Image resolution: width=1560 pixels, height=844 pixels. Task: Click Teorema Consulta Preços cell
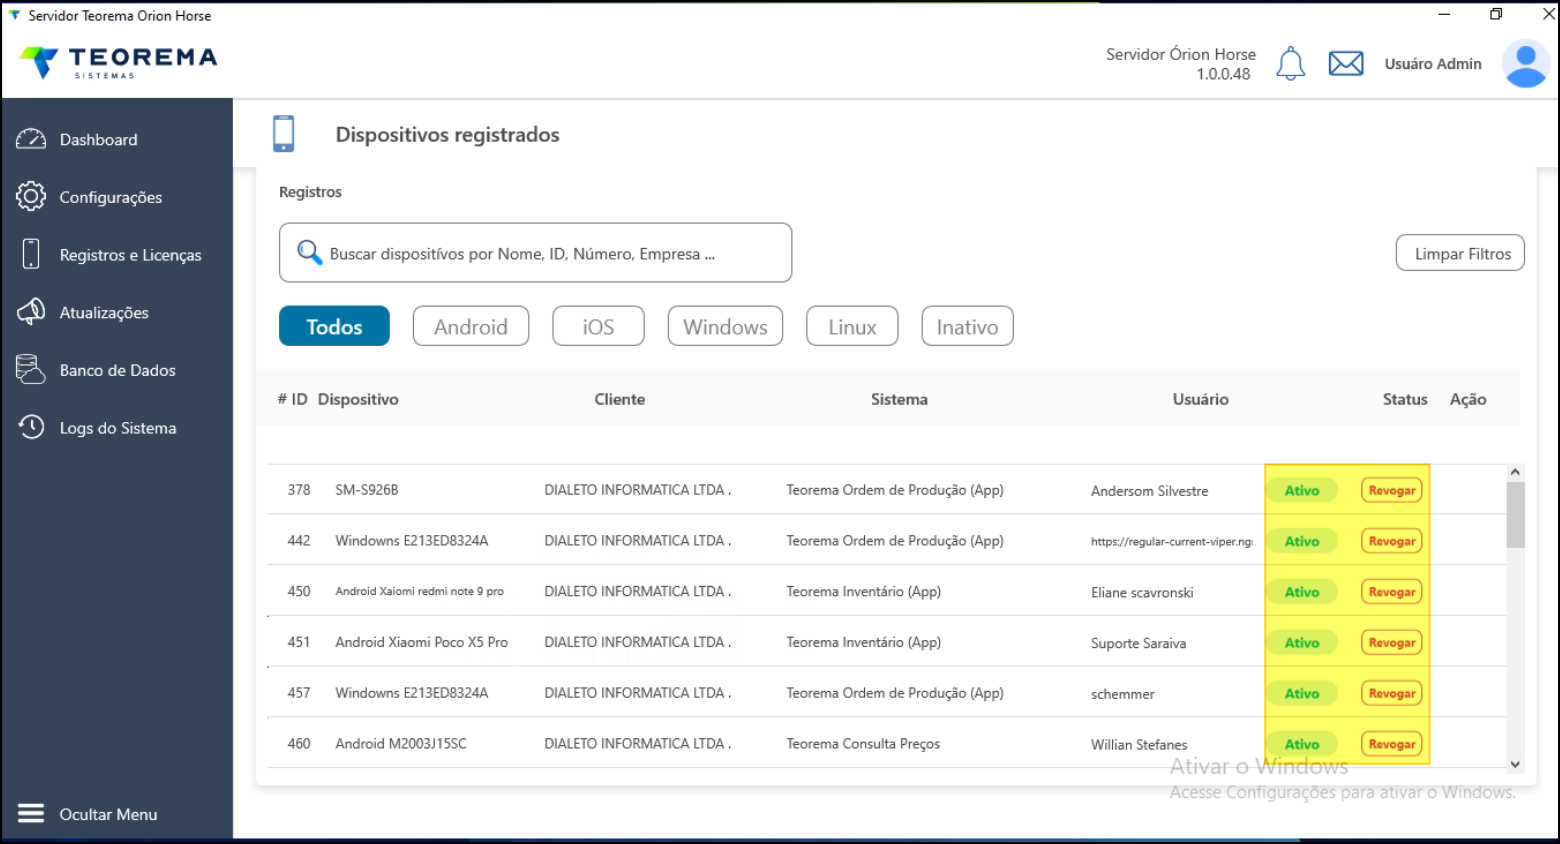click(863, 744)
